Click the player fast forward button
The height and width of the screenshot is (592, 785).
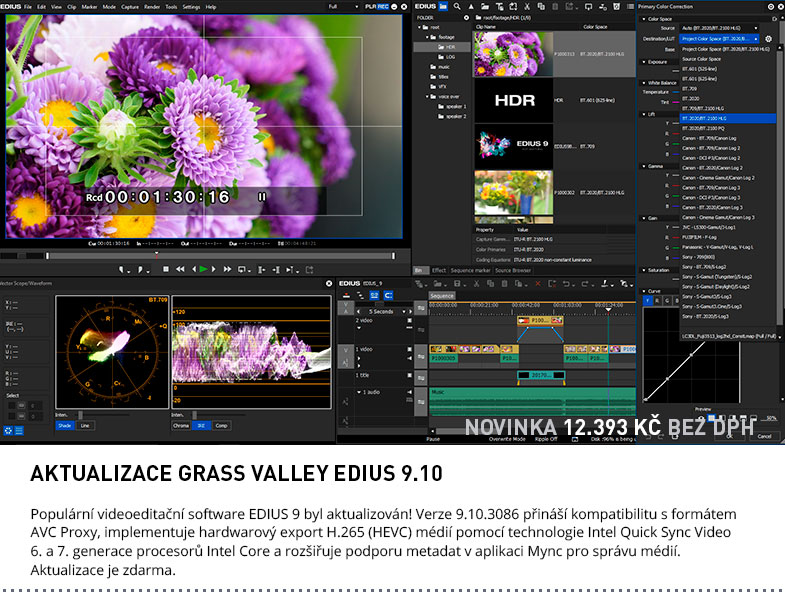coord(227,269)
